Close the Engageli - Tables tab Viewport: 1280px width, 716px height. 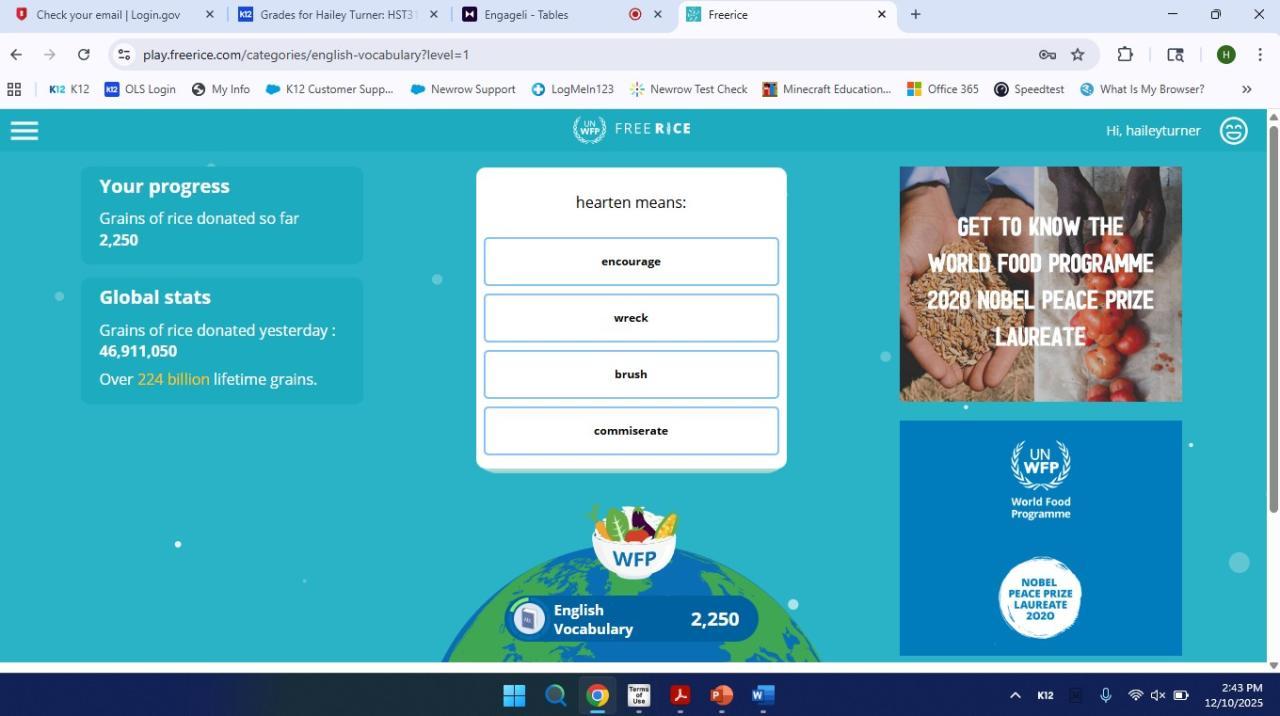(658, 15)
